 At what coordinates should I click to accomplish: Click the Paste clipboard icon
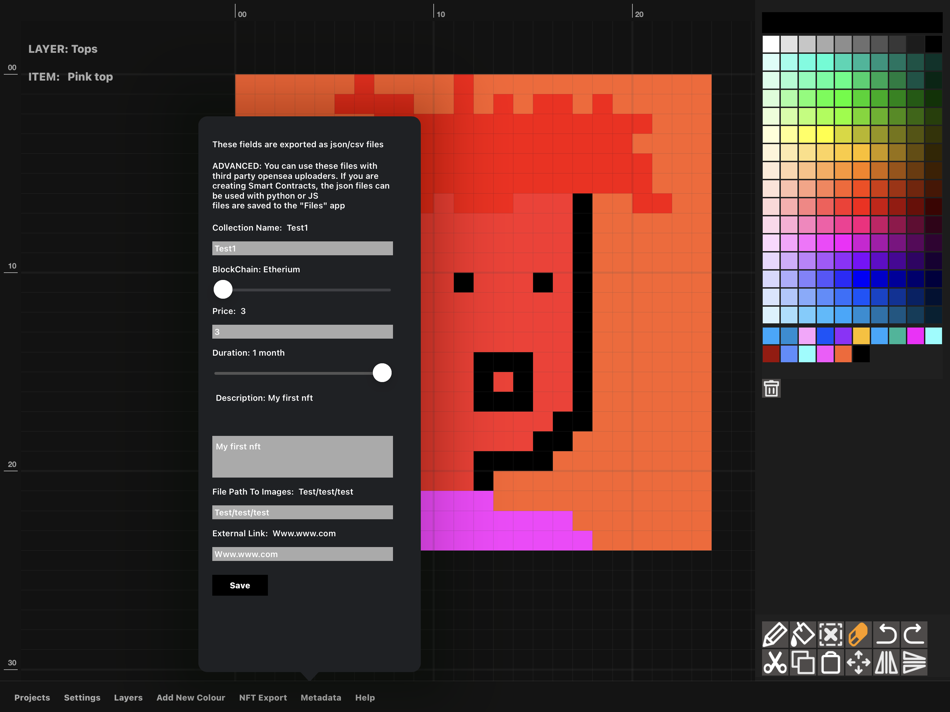pyautogui.click(x=831, y=662)
